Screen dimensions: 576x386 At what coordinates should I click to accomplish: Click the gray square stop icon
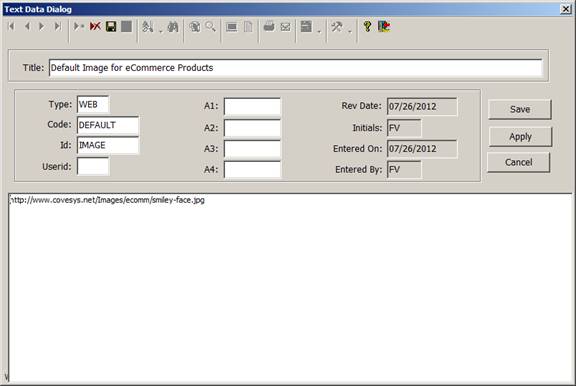point(126,26)
